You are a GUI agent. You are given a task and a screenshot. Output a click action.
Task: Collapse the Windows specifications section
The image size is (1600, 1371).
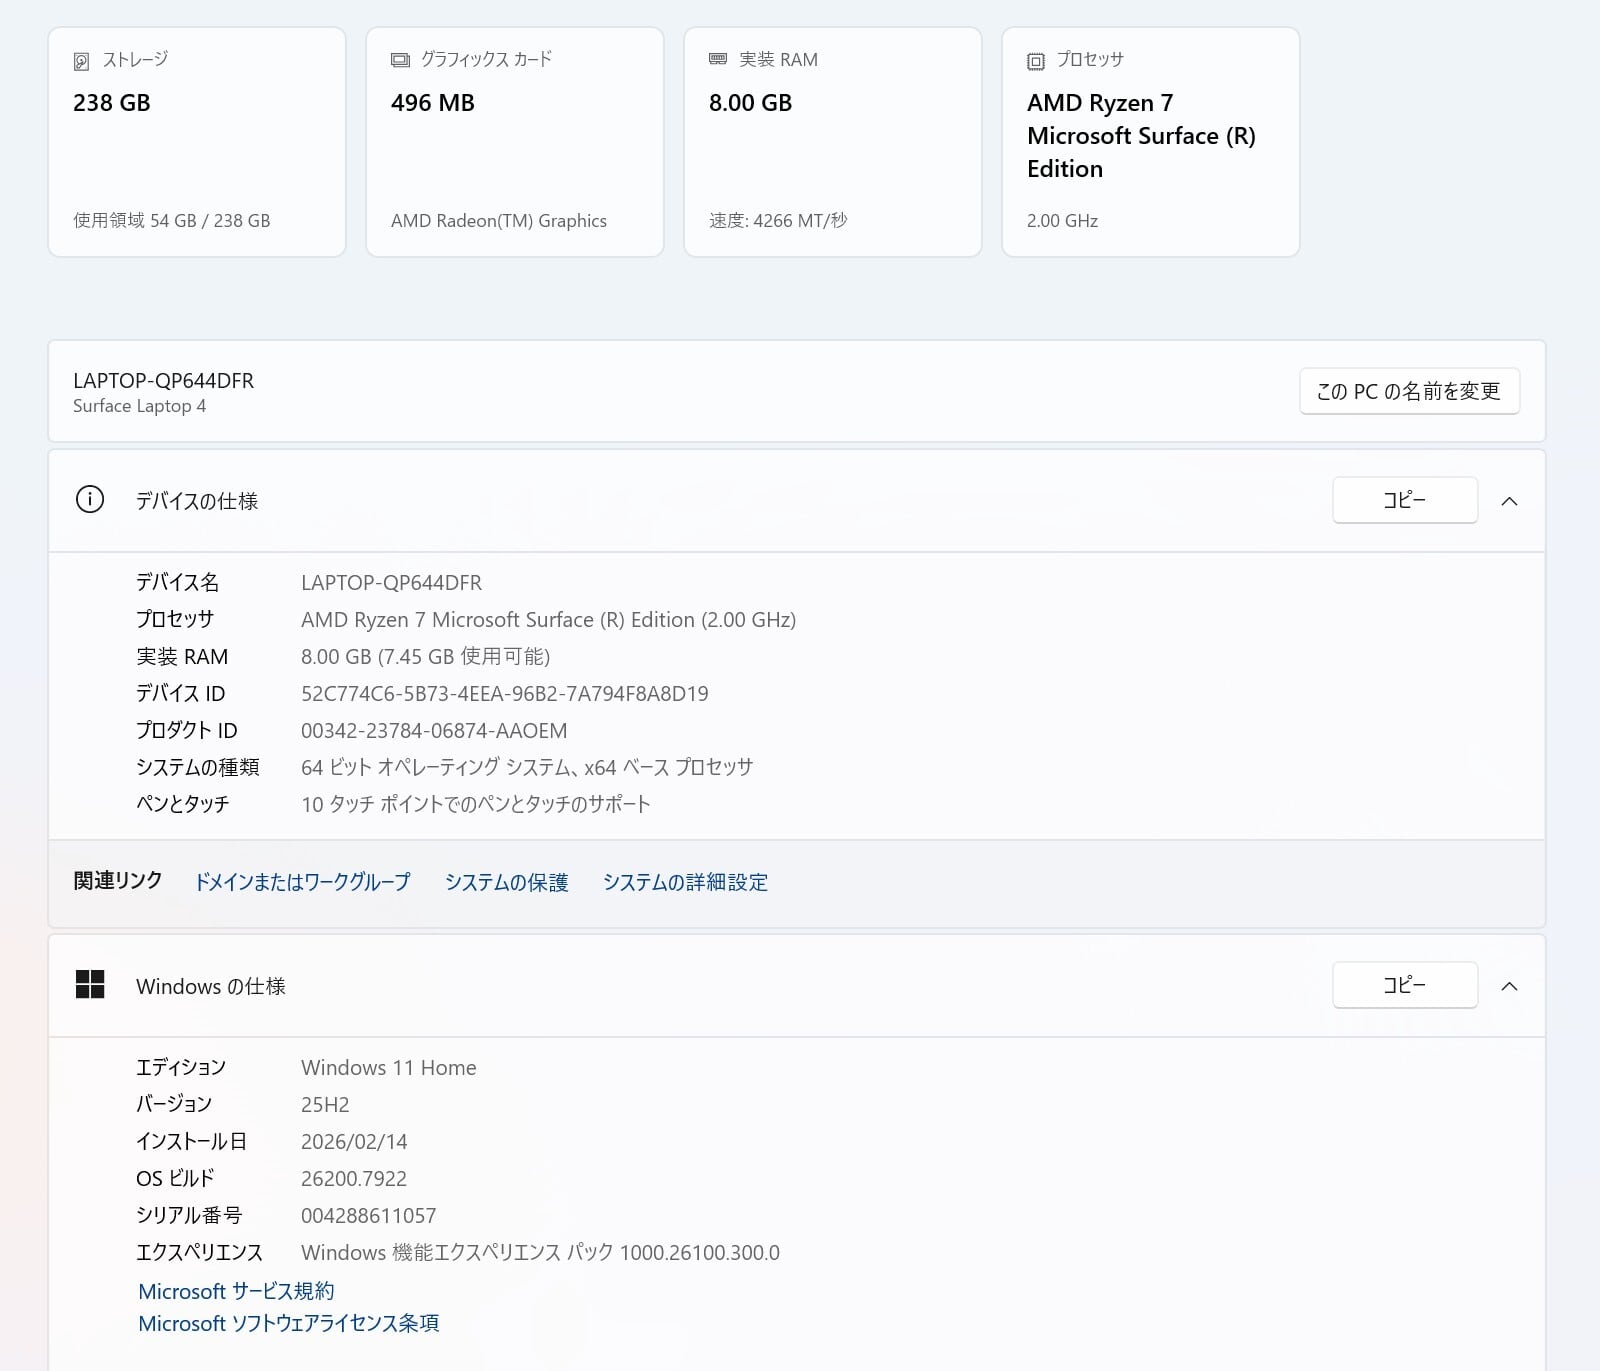click(x=1509, y=986)
